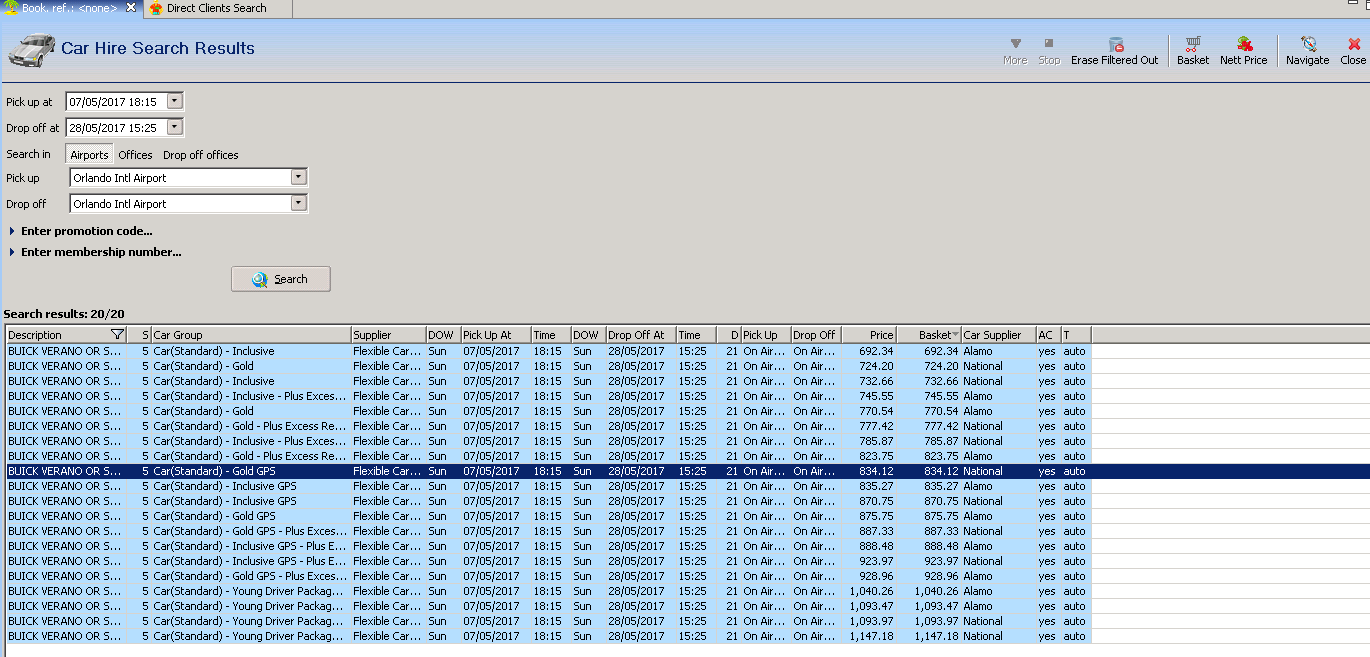Open the Drop off airport dropdown

point(298,203)
